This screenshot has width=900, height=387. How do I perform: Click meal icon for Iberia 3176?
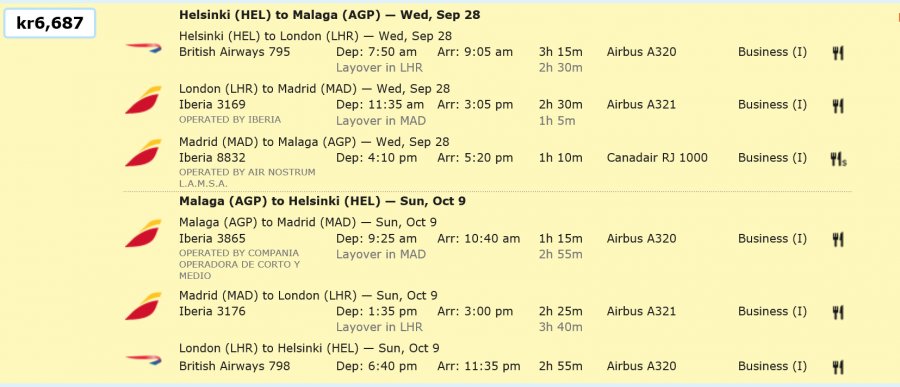point(837,312)
